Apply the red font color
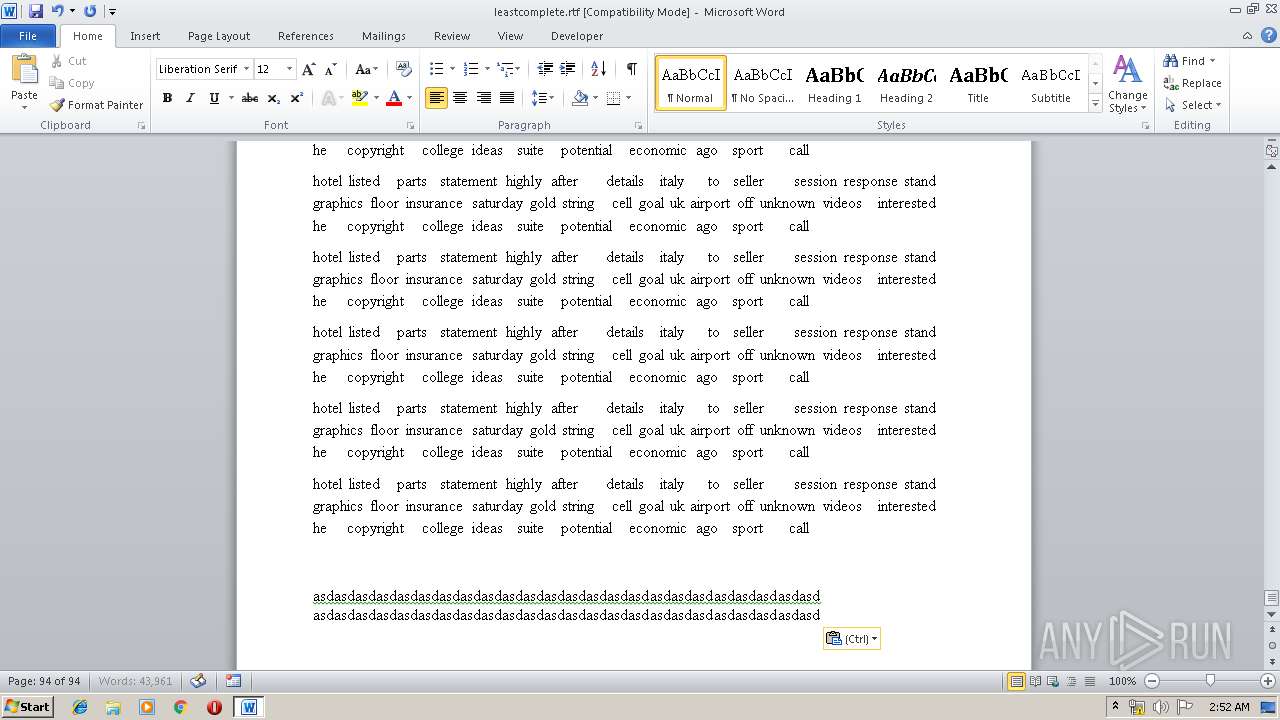The image size is (1280, 720). coord(394,98)
